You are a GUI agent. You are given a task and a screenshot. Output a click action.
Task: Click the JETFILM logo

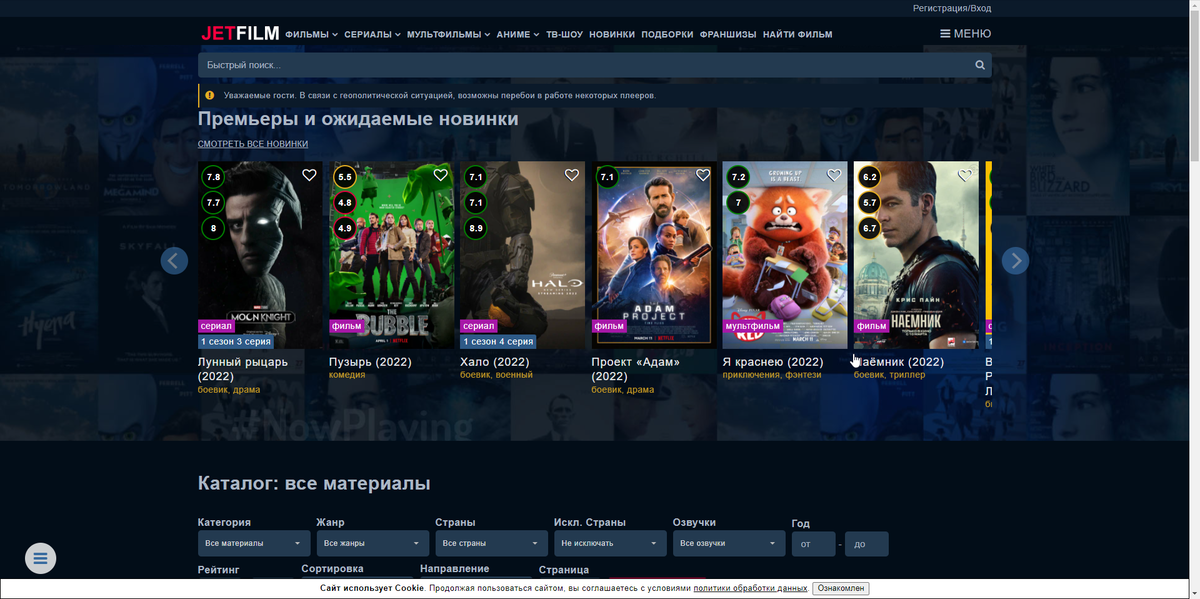[240, 33]
